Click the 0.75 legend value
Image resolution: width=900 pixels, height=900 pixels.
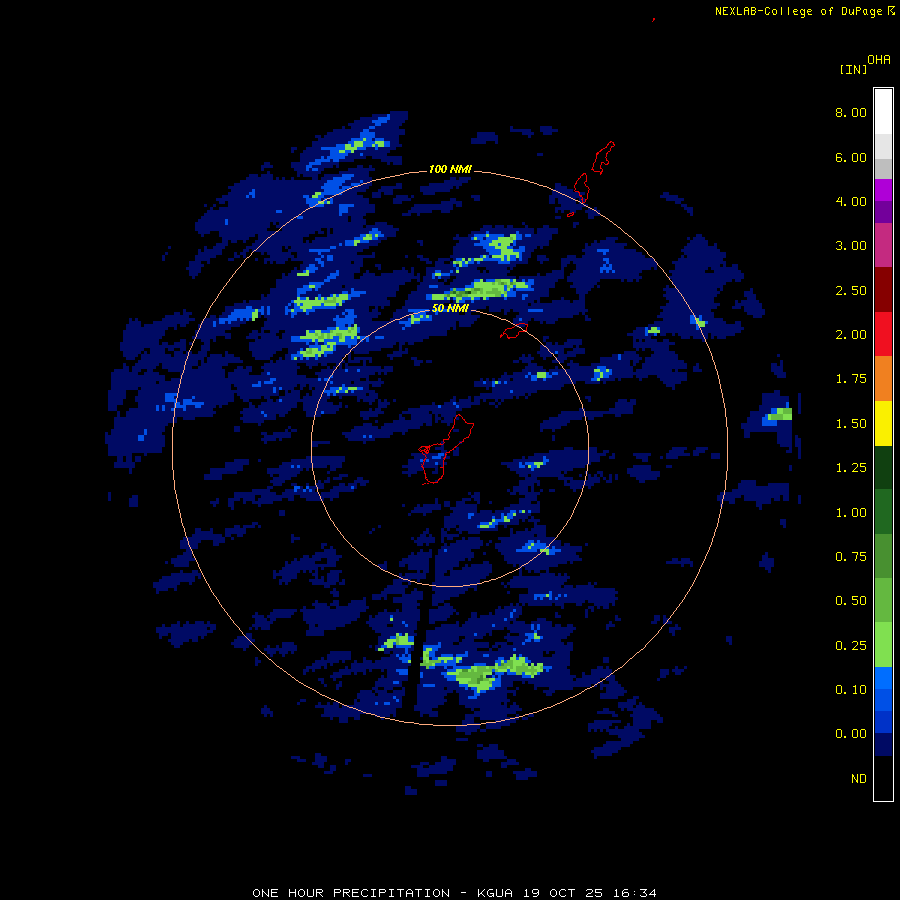[851, 557]
